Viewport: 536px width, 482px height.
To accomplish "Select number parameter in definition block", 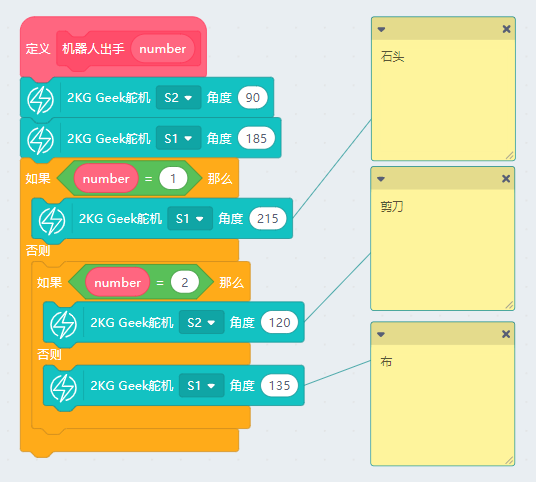I will tap(163, 49).
